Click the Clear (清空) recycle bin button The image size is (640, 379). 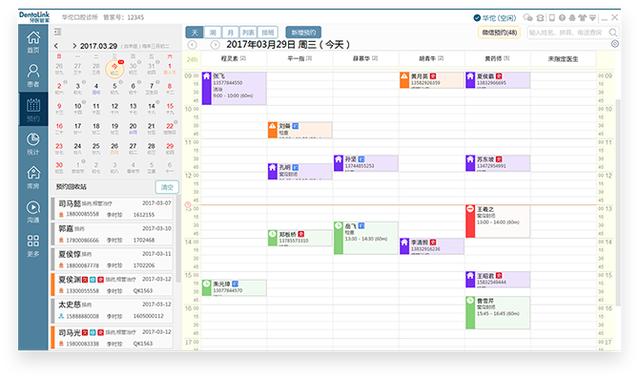(x=167, y=187)
